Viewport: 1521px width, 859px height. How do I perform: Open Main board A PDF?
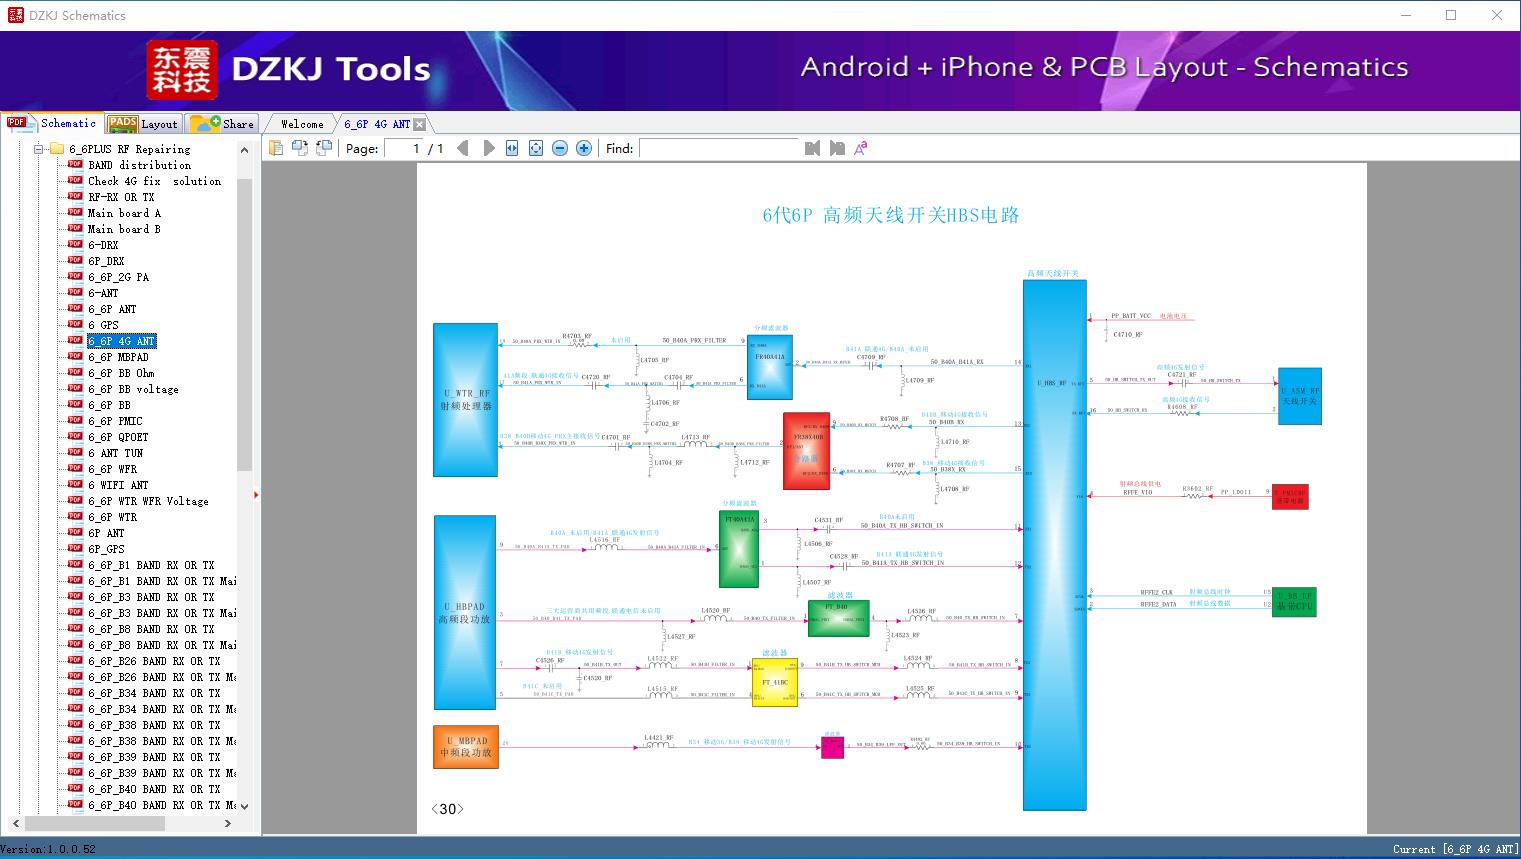pos(124,213)
